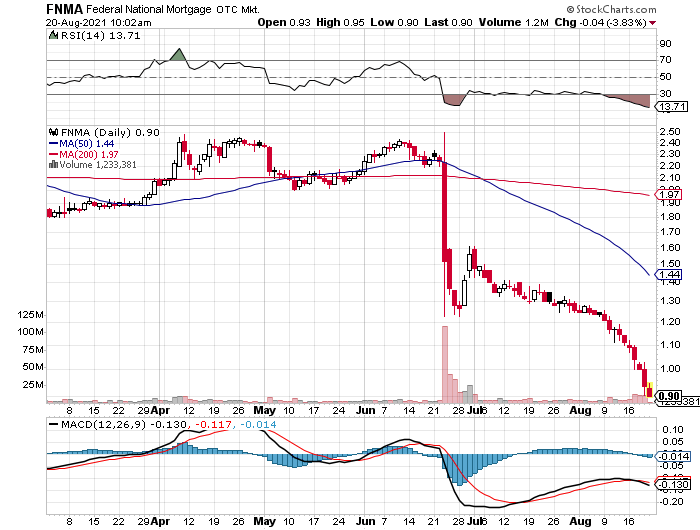Click the 30 level label on RSI axis
This screenshot has width=700, height=530.
[x=665, y=93]
